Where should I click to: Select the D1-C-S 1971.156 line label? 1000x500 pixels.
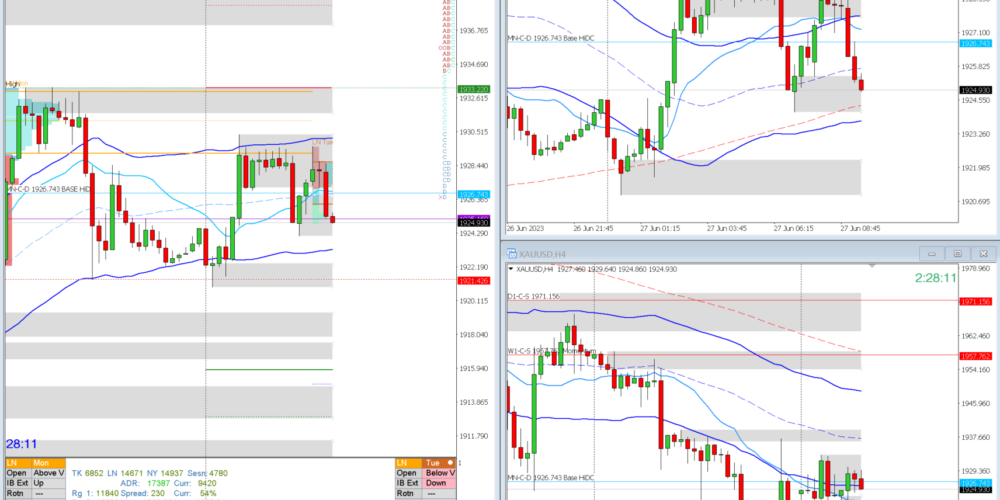(x=533, y=297)
